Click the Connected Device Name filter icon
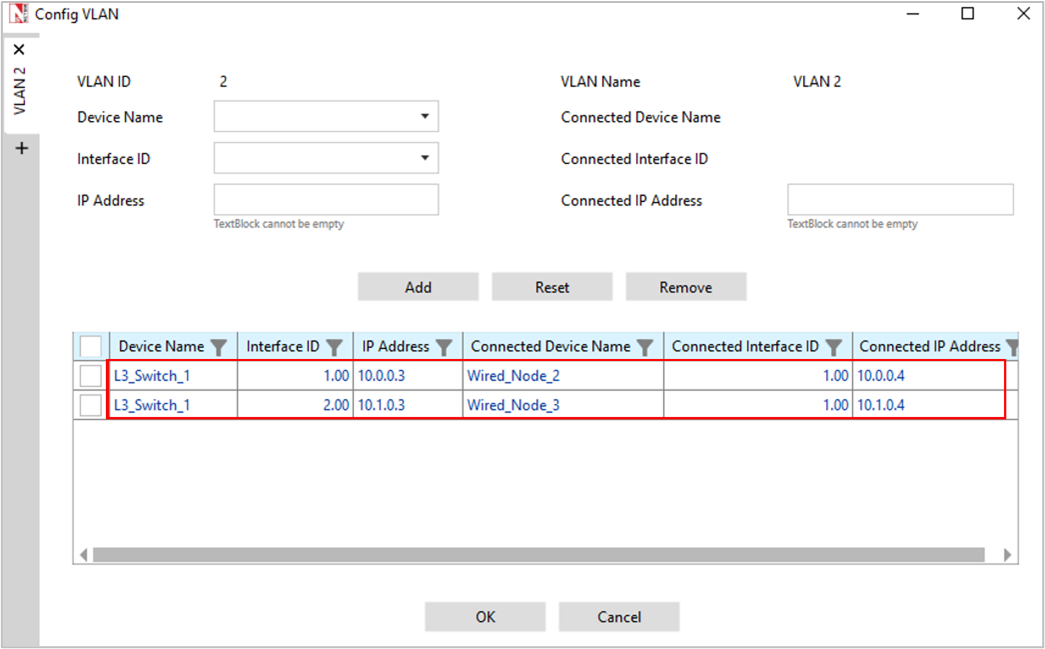 [645, 347]
